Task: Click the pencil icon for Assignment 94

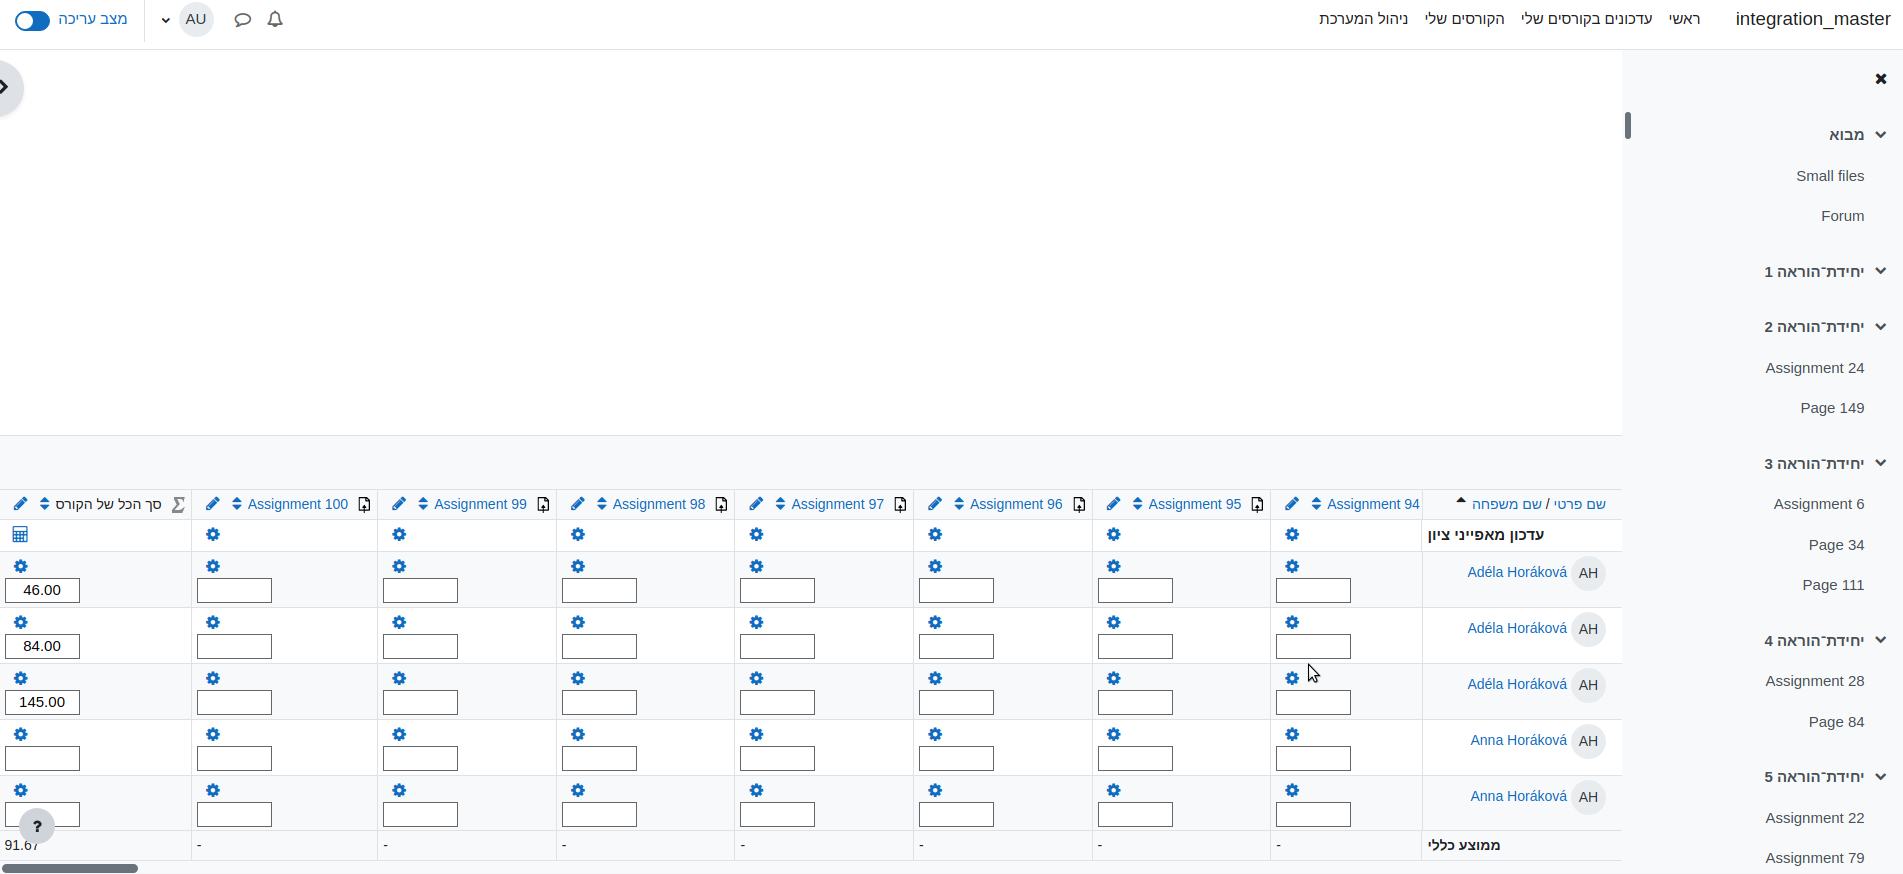Action: pyautogui.click(x=1292, y=504)
